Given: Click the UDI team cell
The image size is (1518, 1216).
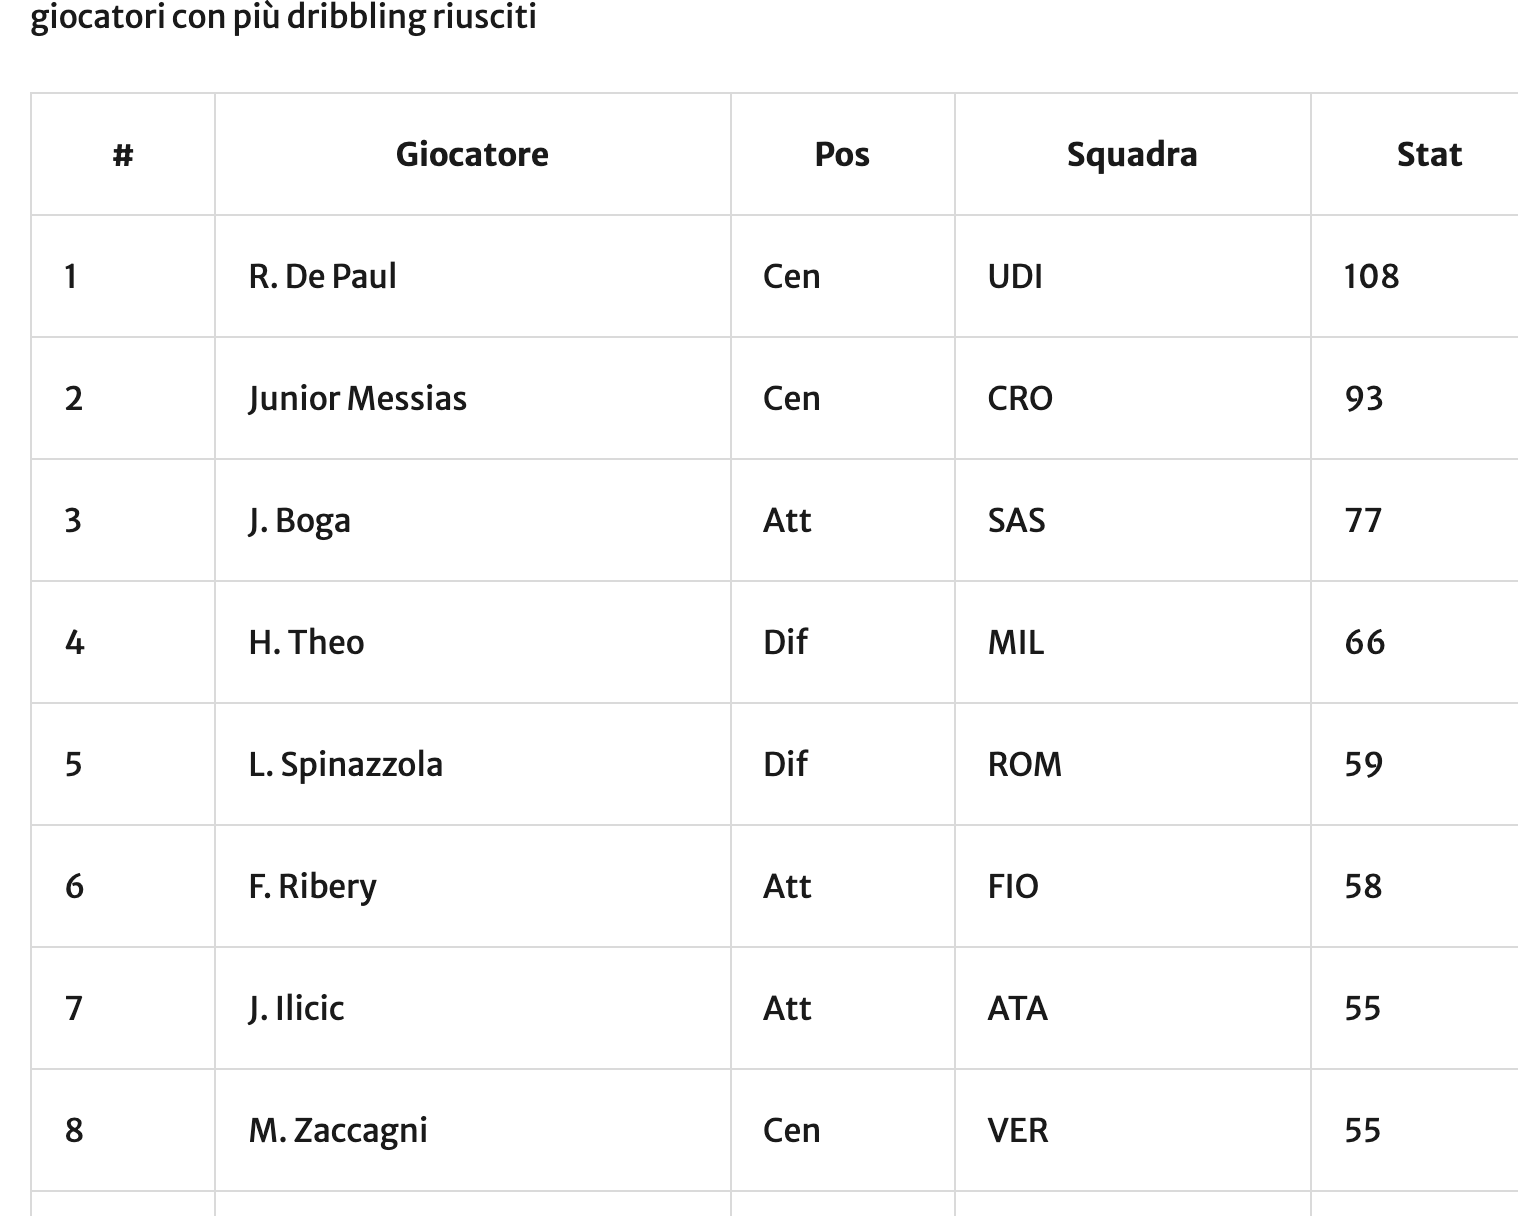Looking at the screenshot, I should [x=1015, y=276].
